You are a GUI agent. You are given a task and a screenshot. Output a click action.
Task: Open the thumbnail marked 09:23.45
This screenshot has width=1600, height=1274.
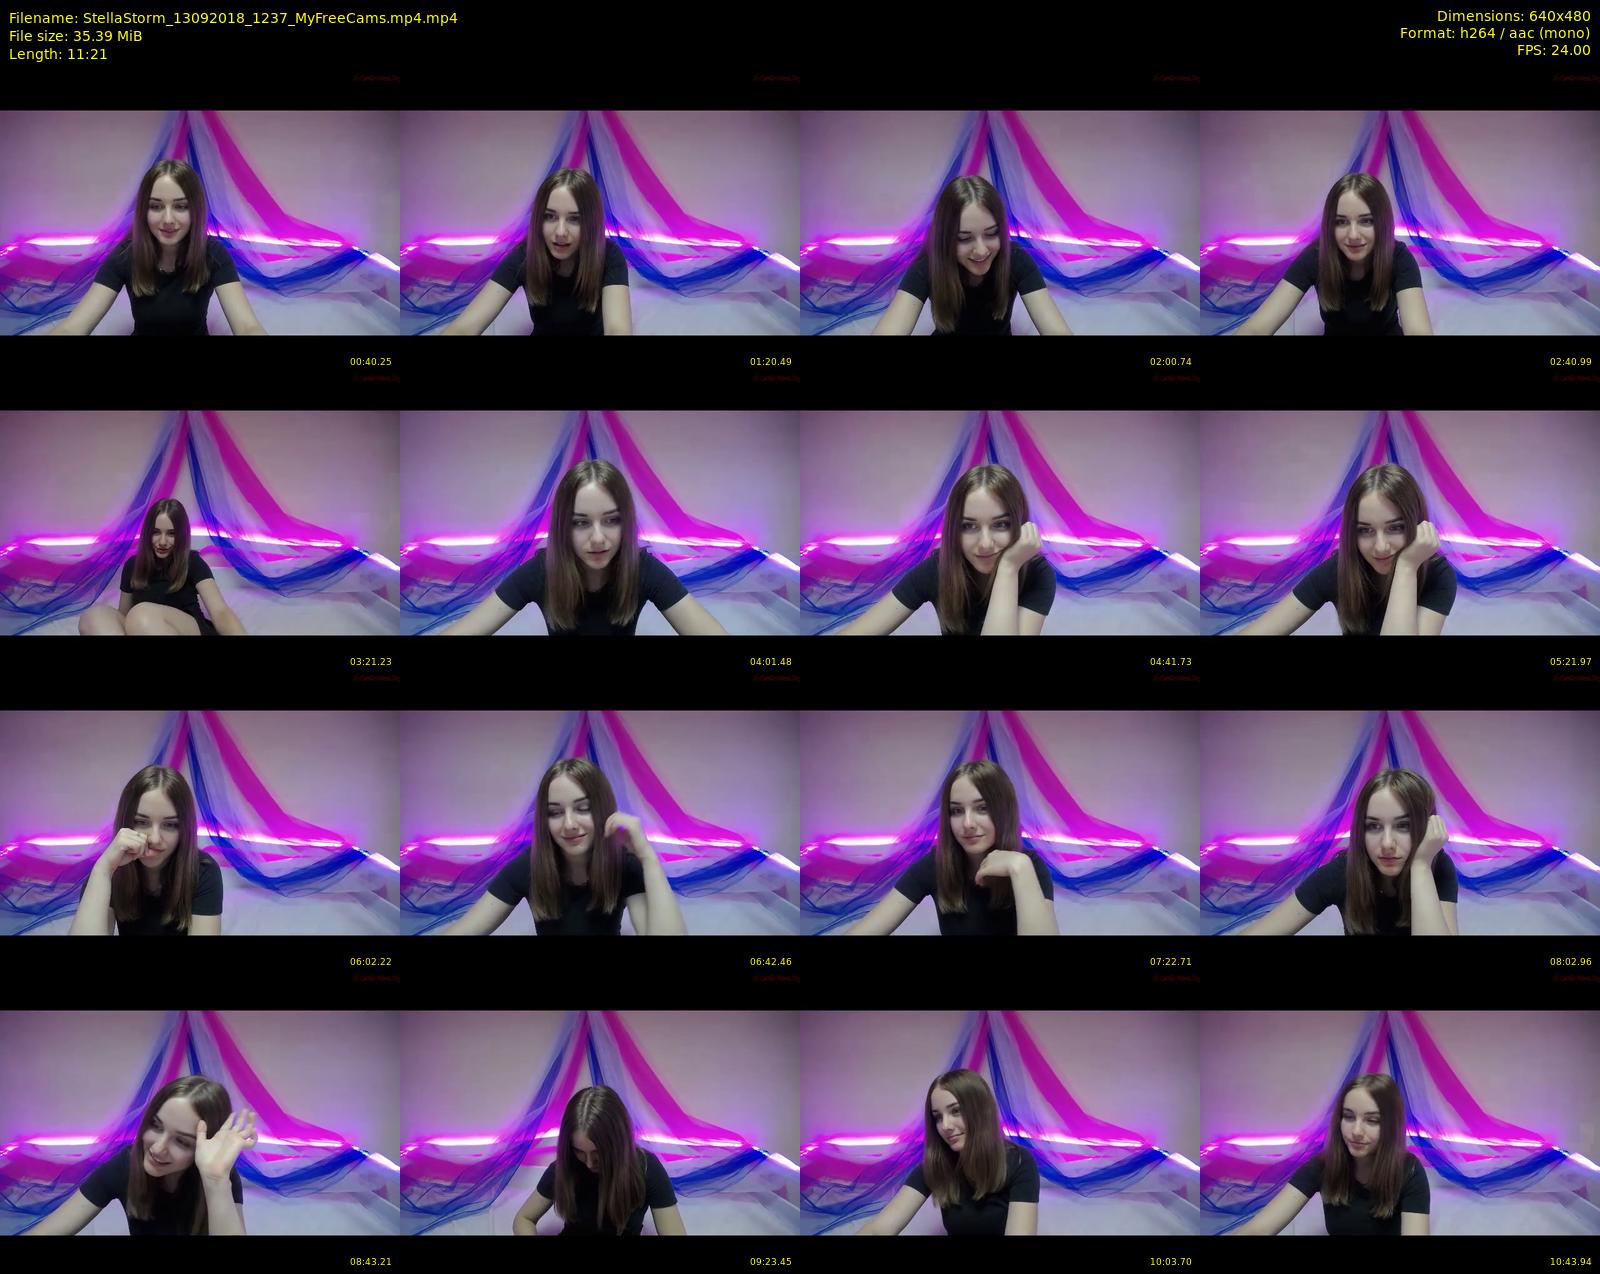click(600, 1122)
